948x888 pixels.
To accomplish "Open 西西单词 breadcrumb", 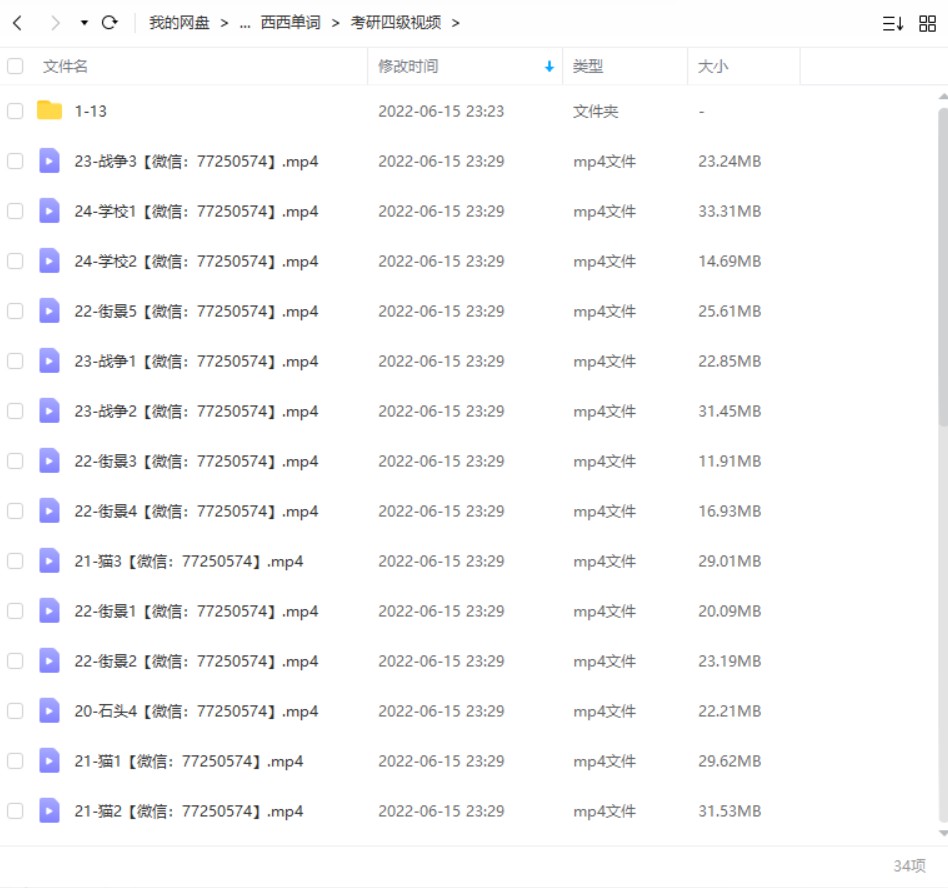I will point(290,23).
